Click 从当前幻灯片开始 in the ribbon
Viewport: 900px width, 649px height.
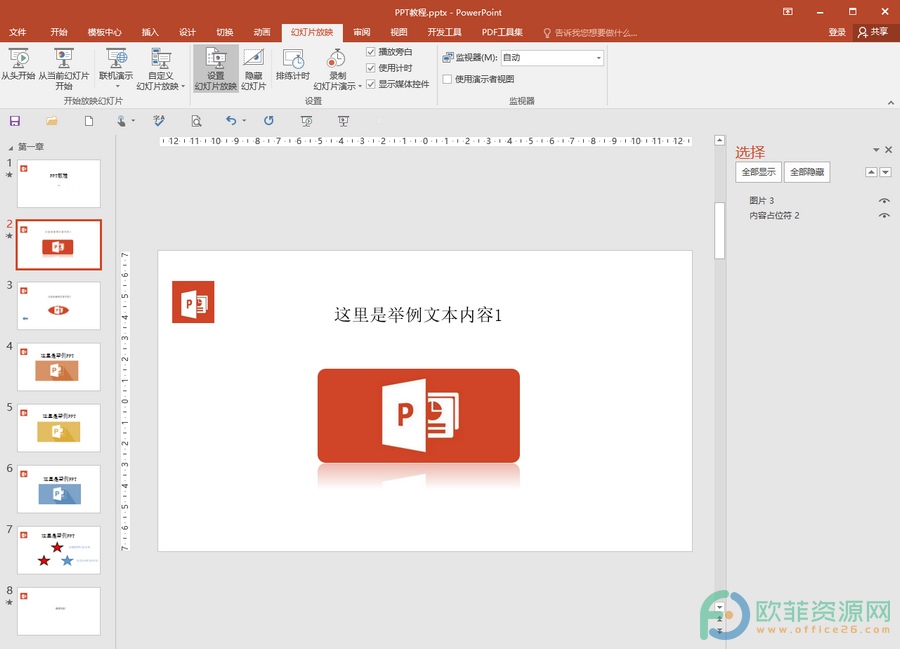64,69
